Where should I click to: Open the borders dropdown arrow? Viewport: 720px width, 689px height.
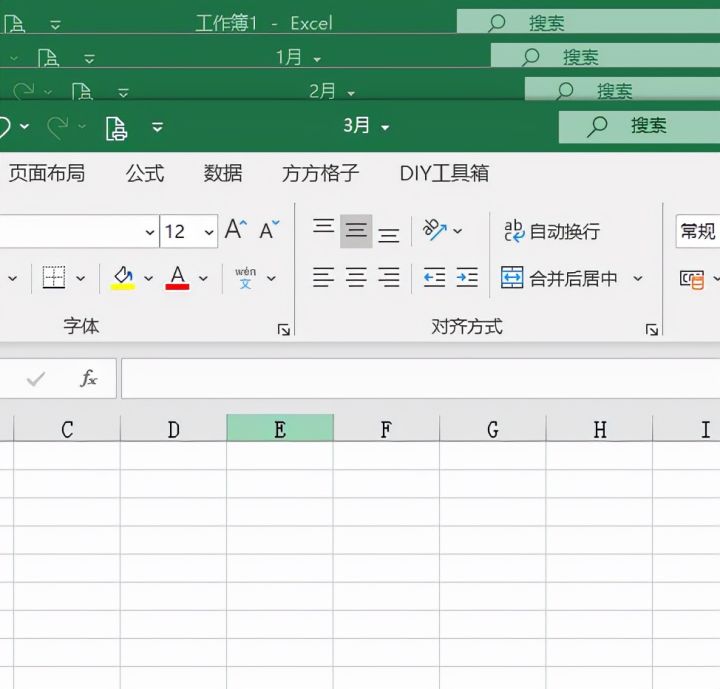pyautogui.click(x=81, y=278)
